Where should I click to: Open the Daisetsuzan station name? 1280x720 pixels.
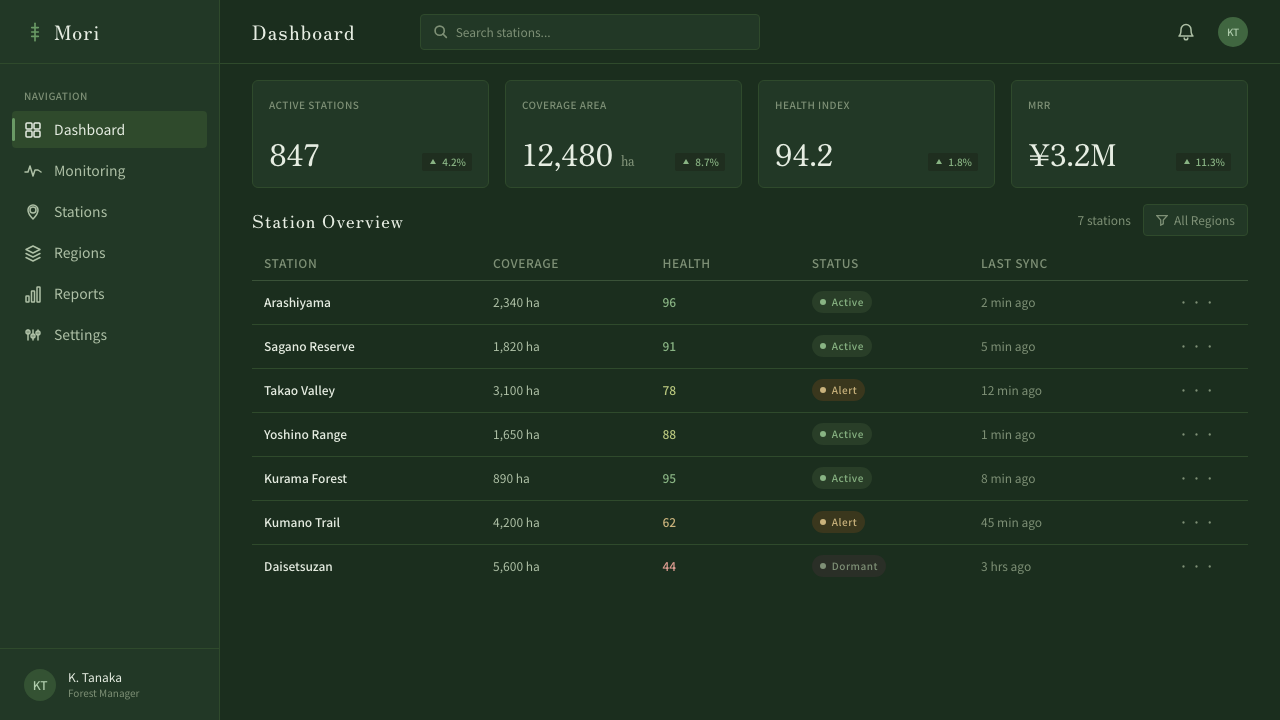coord(298,566)
